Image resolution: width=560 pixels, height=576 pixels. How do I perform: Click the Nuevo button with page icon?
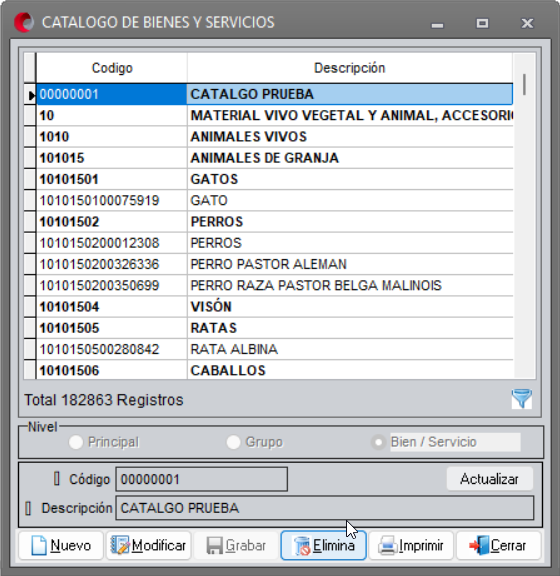coord(61,546)
